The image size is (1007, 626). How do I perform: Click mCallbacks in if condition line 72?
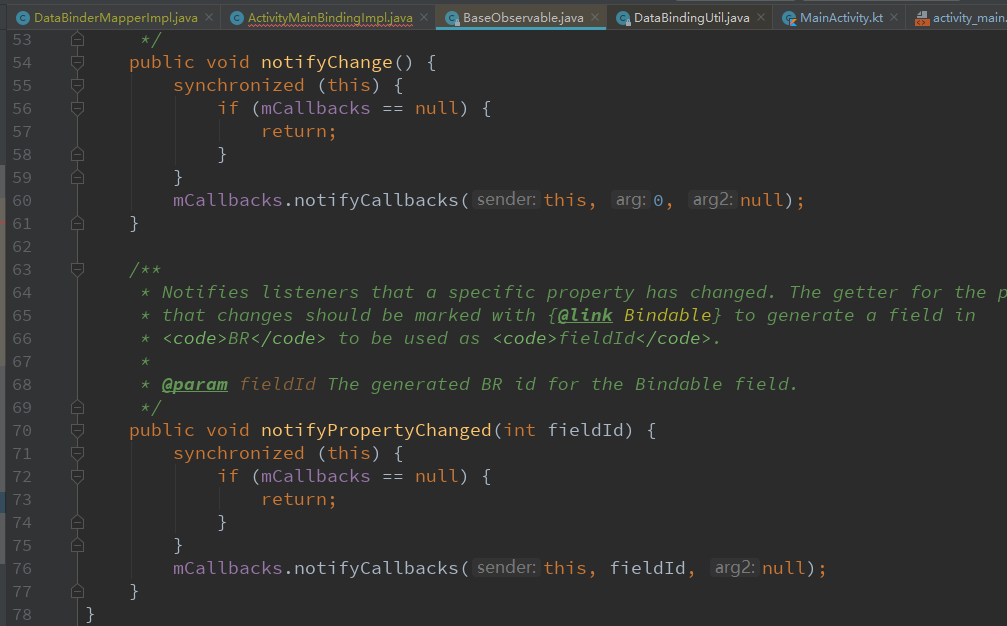(x=315, y=476)
